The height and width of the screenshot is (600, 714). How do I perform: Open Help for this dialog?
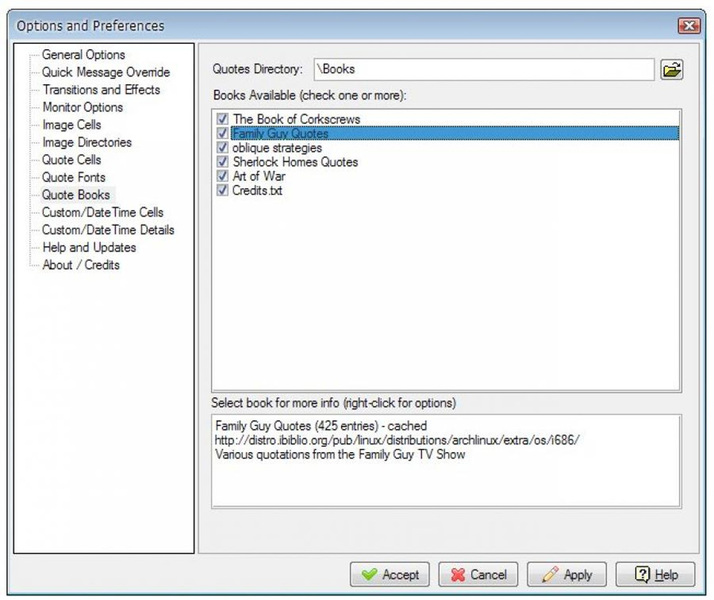point(655,575)
